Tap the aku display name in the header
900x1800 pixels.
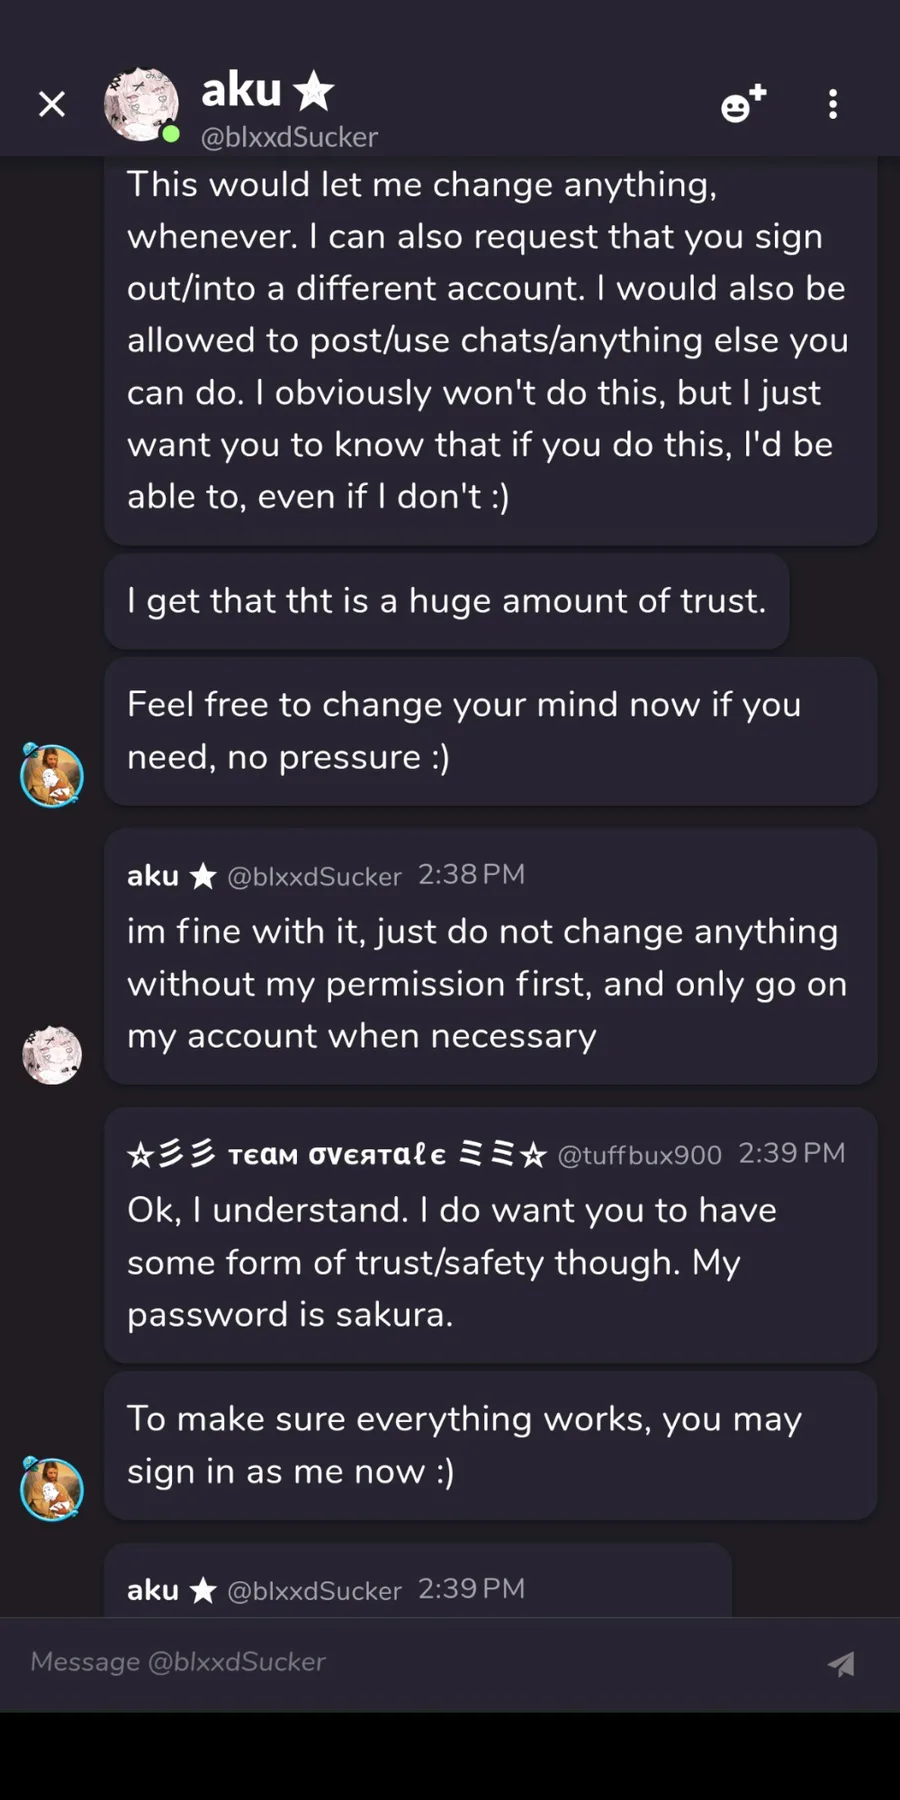242,90
